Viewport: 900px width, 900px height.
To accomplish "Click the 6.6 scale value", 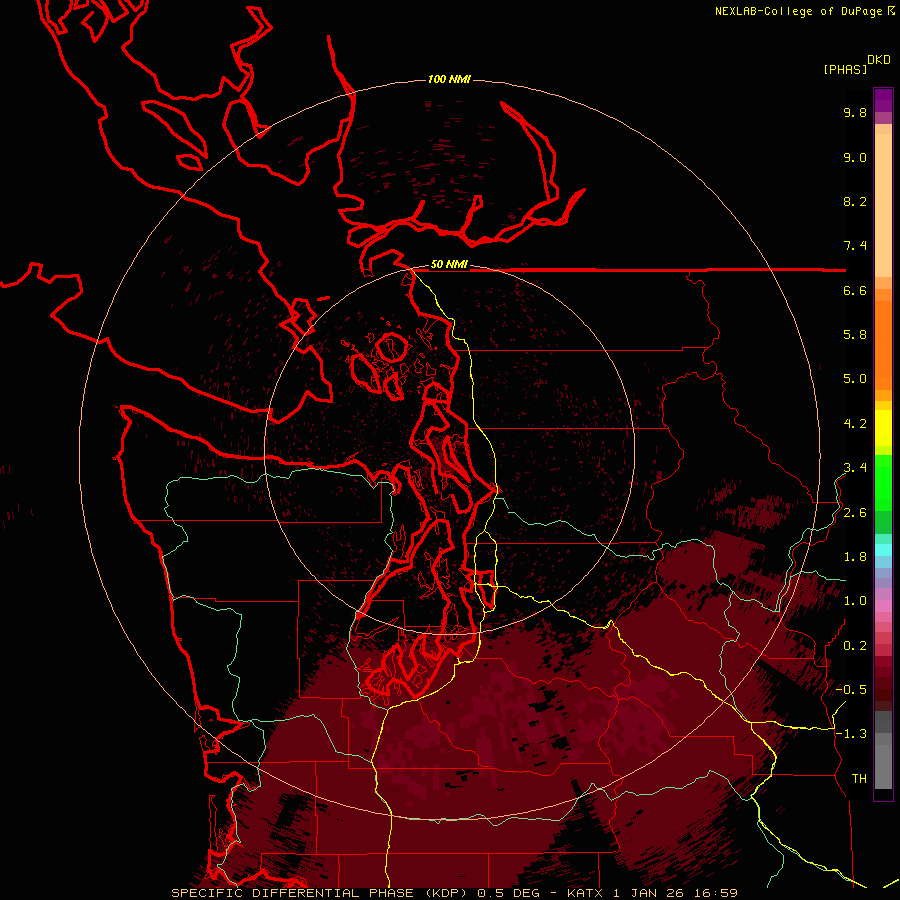I will pos(855,290).
